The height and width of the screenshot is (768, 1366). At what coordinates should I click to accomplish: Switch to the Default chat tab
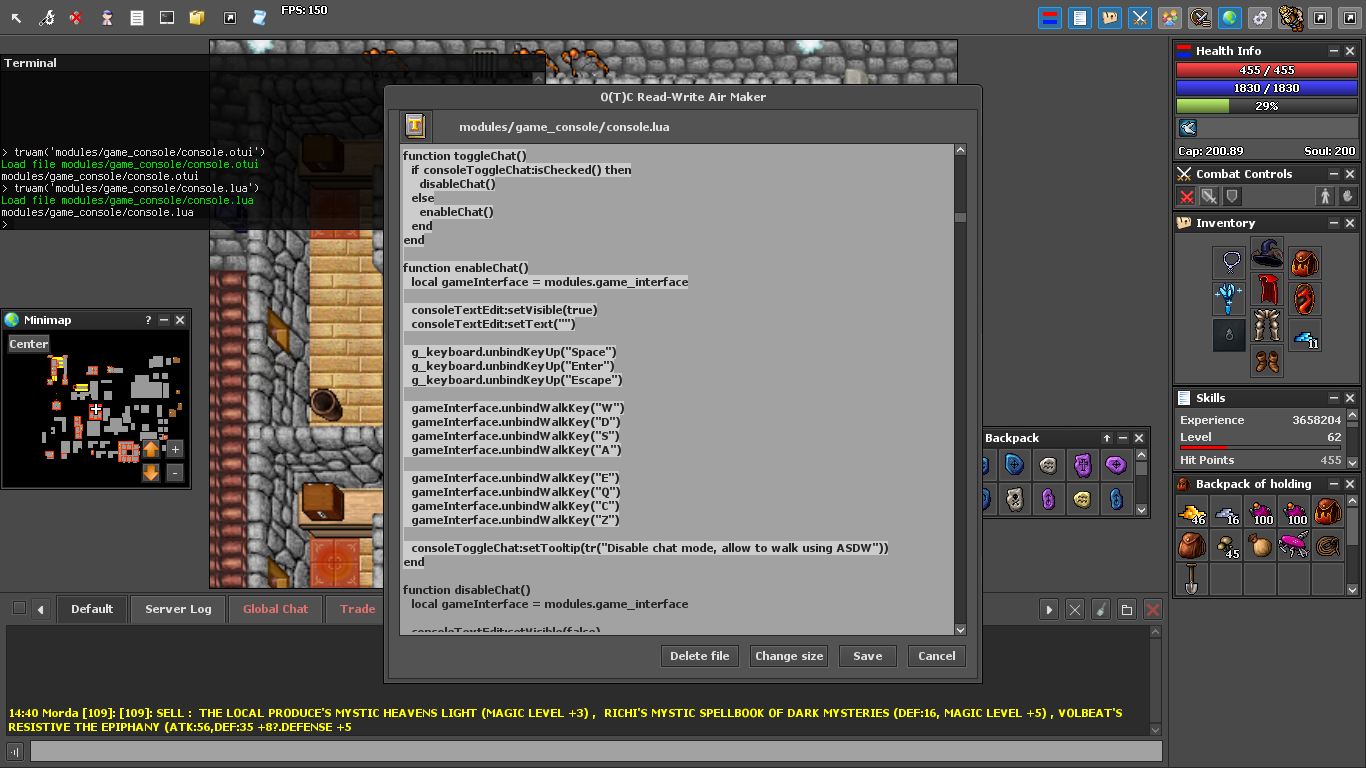[92, 609]
